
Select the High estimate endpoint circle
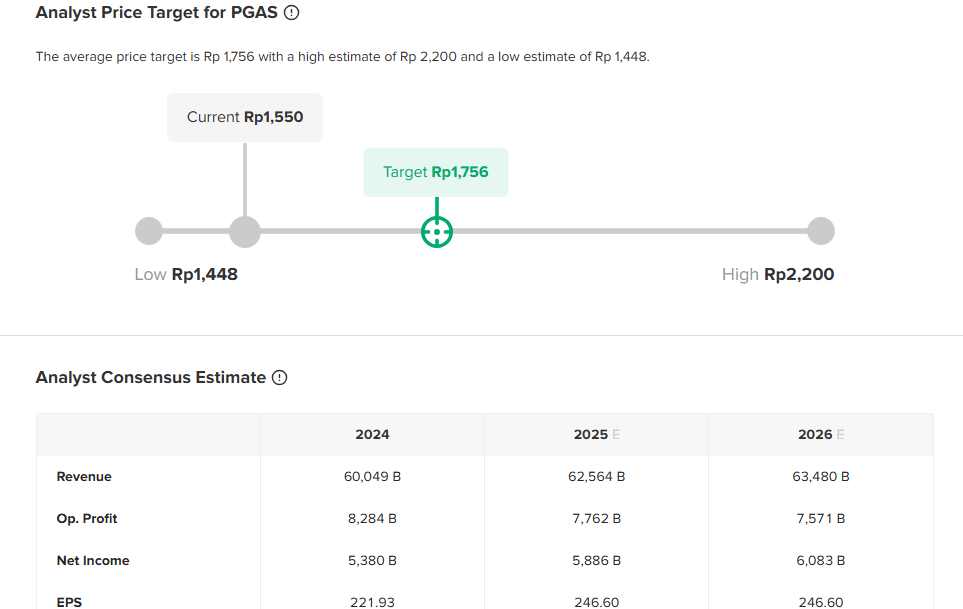(821, 231)
